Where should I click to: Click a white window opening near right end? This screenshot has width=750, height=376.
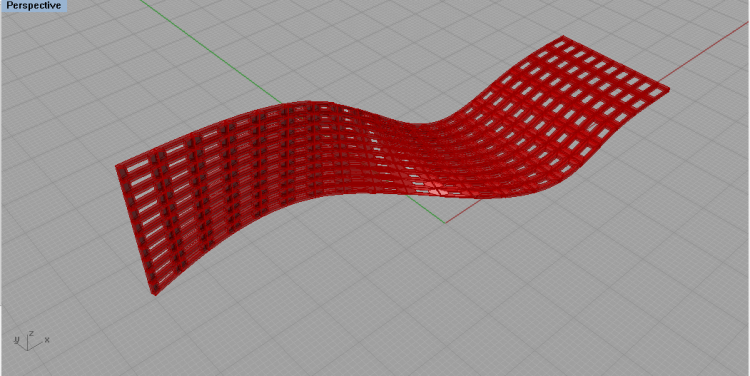(645, 87)
